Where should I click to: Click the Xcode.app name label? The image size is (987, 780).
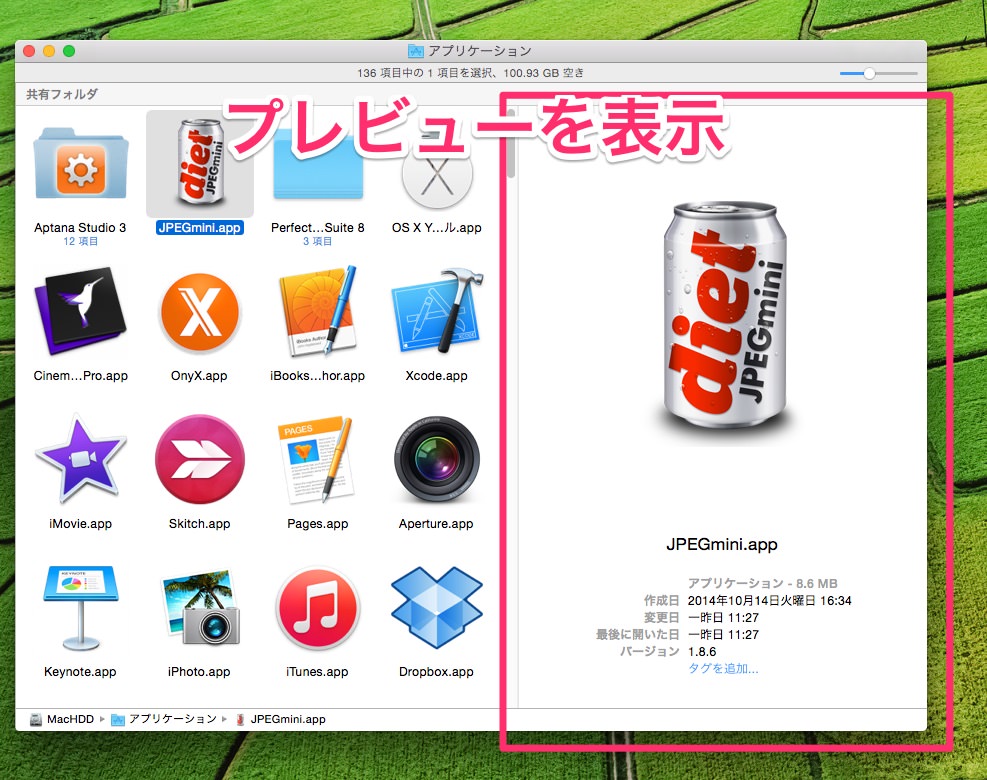(436, 376)
